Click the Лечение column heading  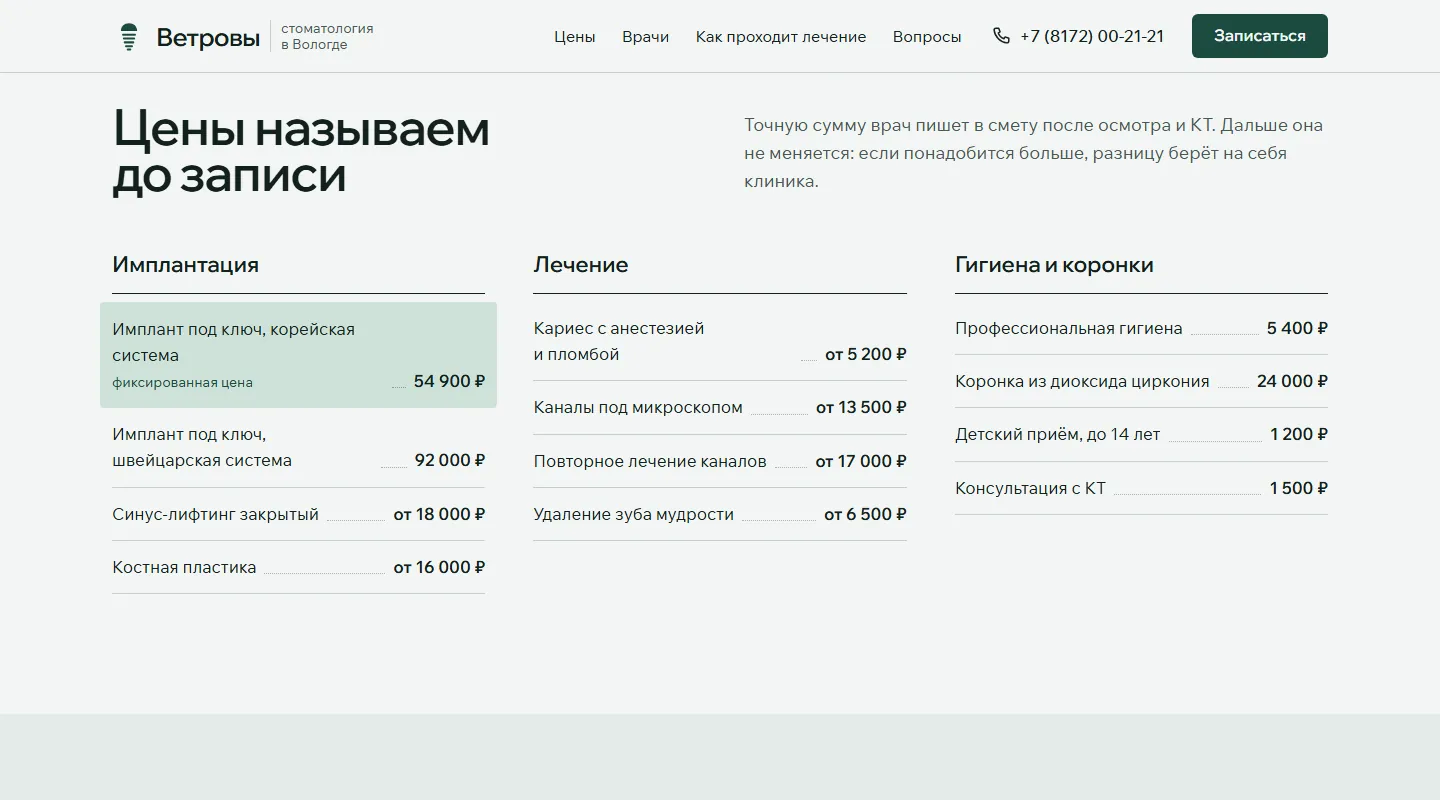(581, 265)
